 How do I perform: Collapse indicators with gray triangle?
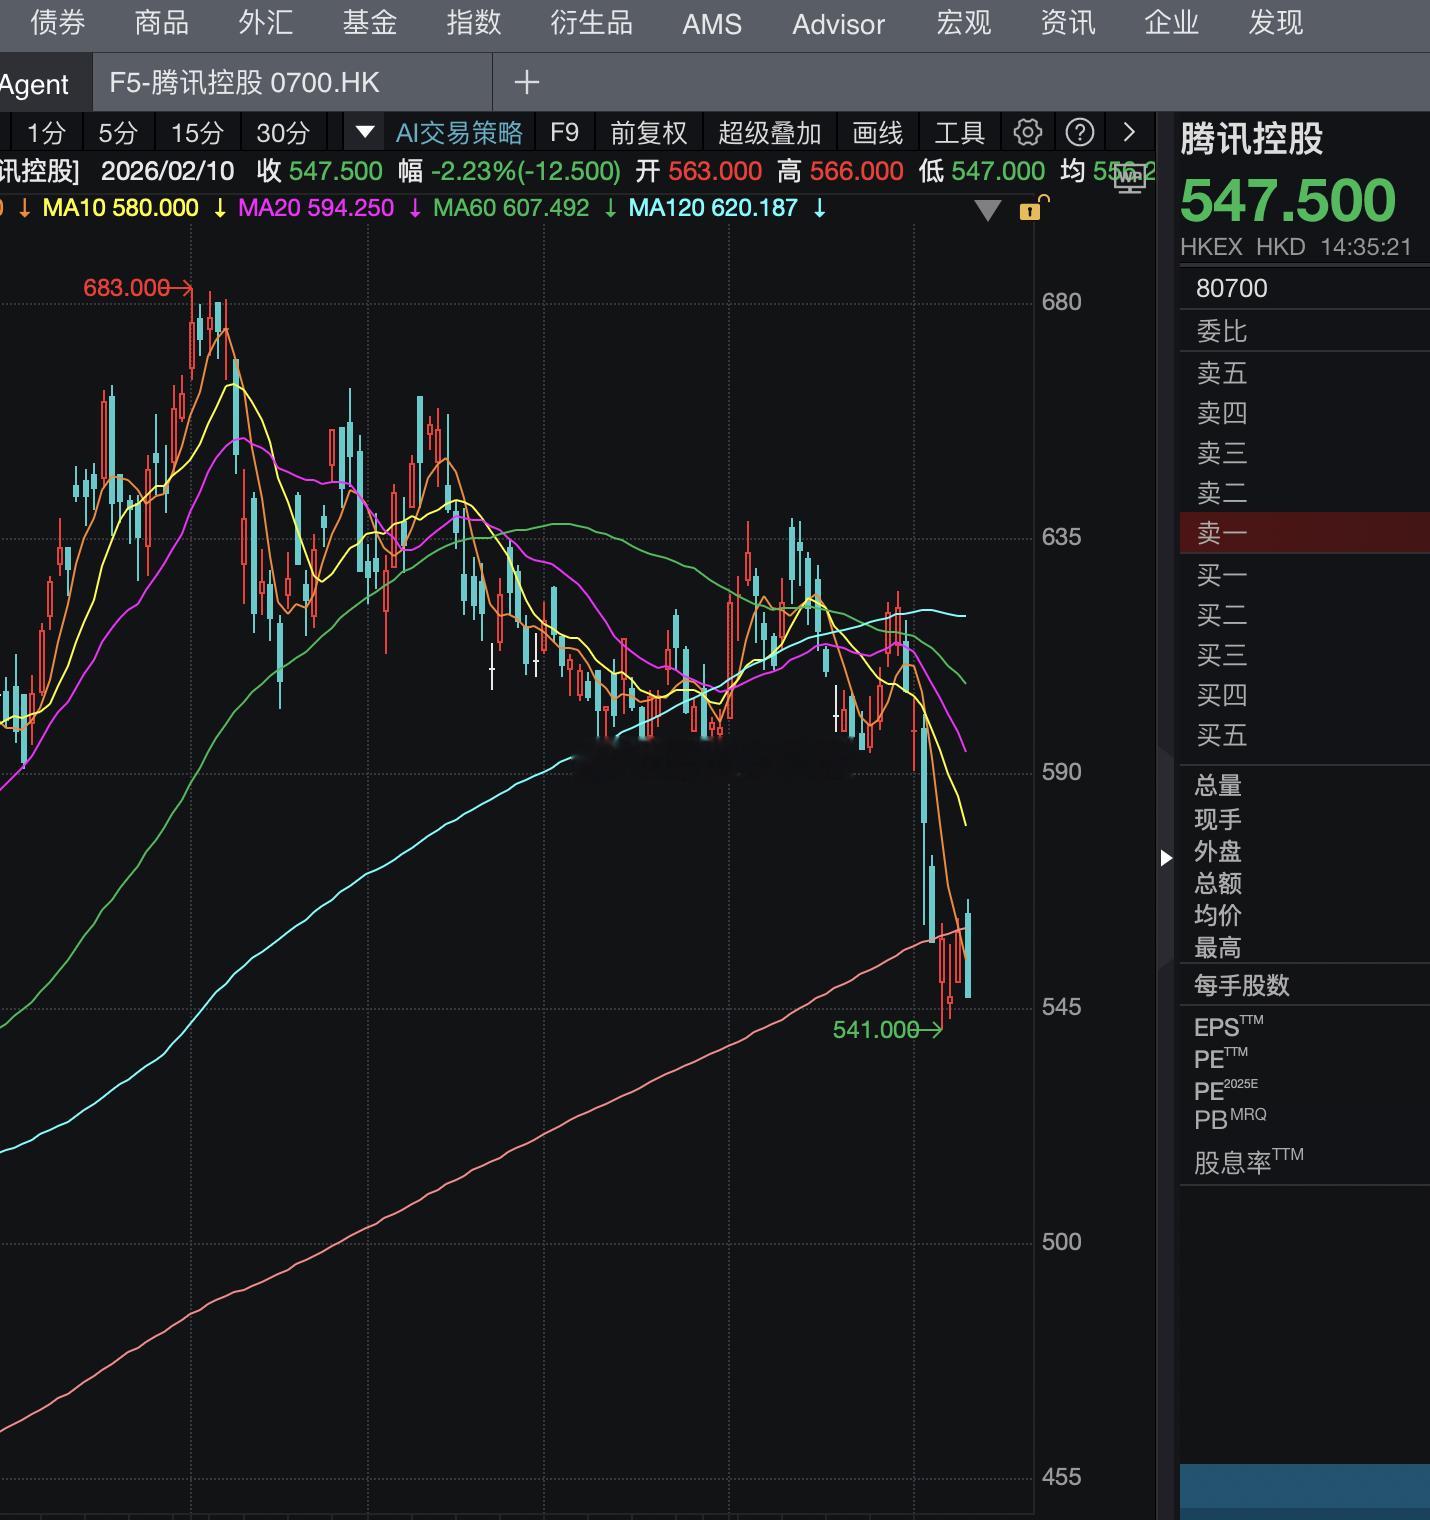(x=987, y=210)
